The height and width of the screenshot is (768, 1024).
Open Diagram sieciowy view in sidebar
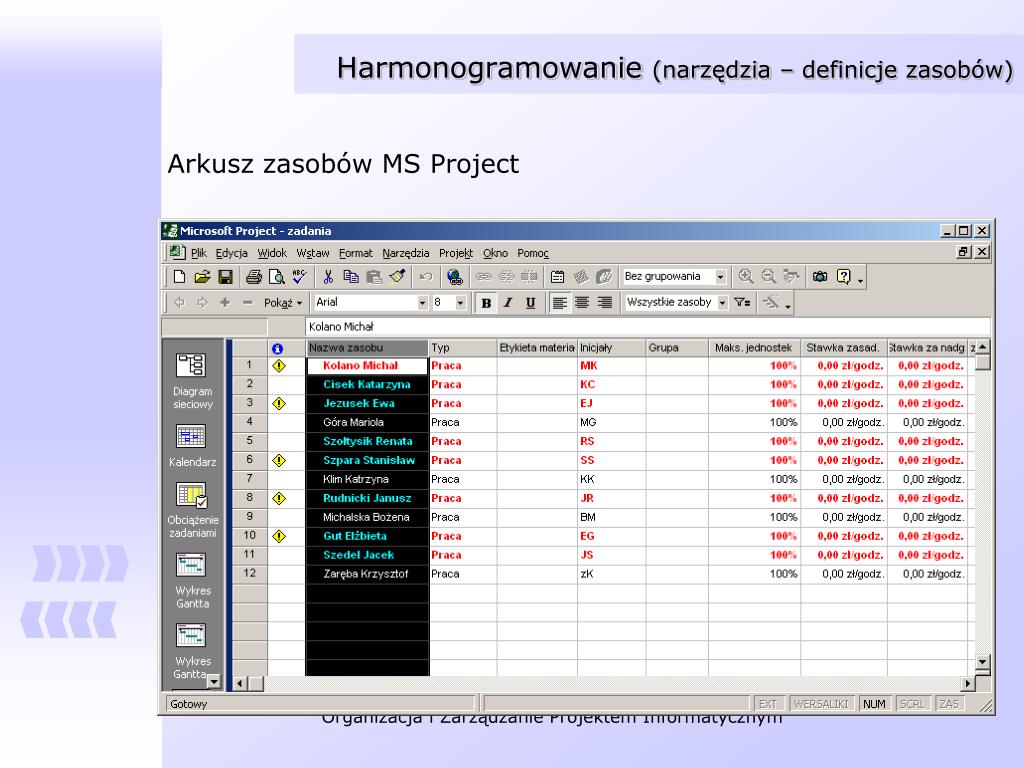(x=192, y=381)
